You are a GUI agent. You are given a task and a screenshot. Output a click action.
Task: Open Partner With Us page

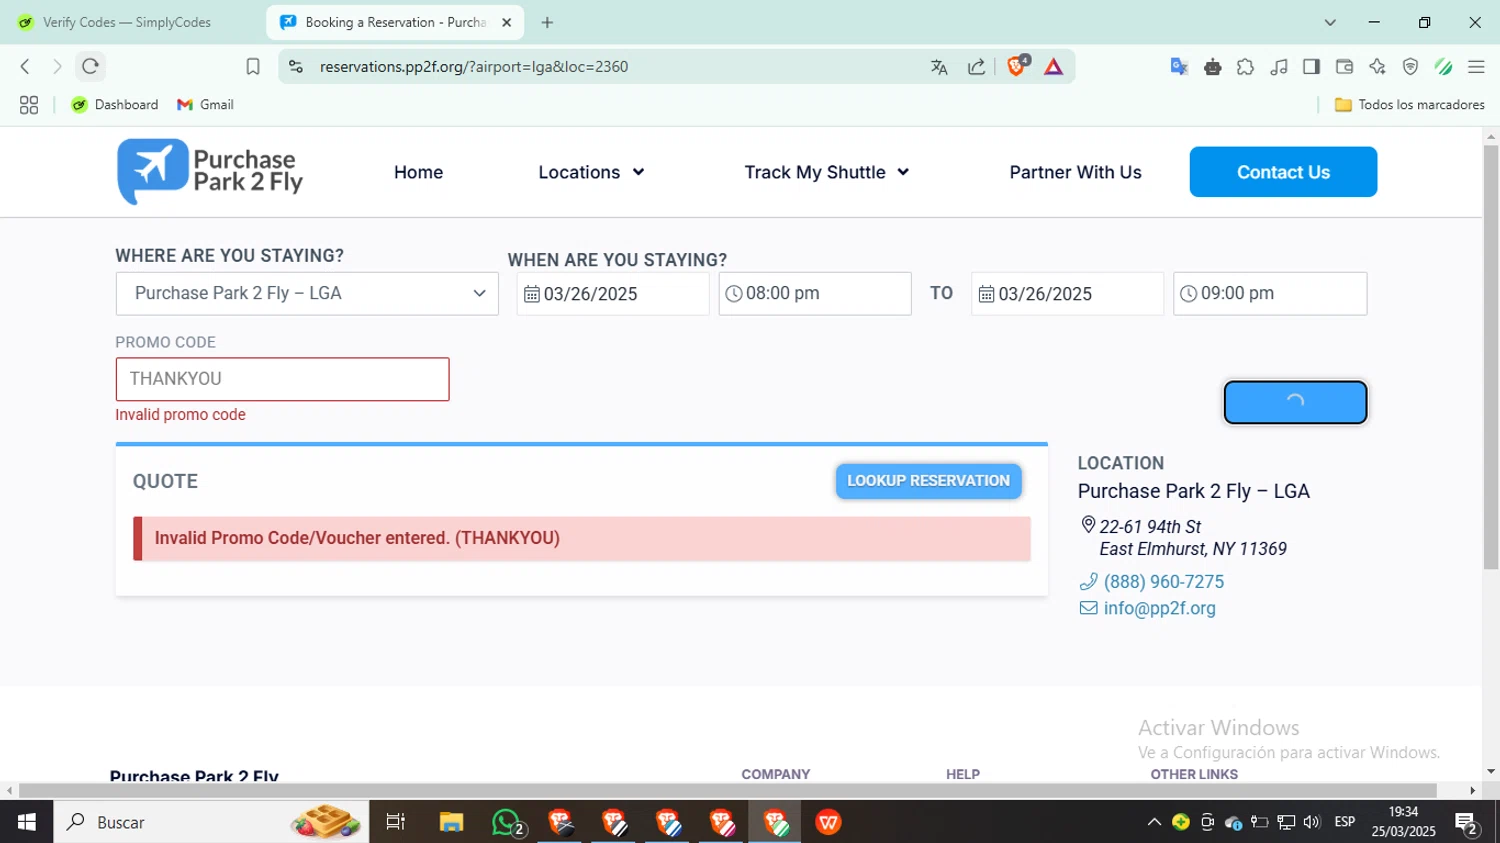[1075, 172]
